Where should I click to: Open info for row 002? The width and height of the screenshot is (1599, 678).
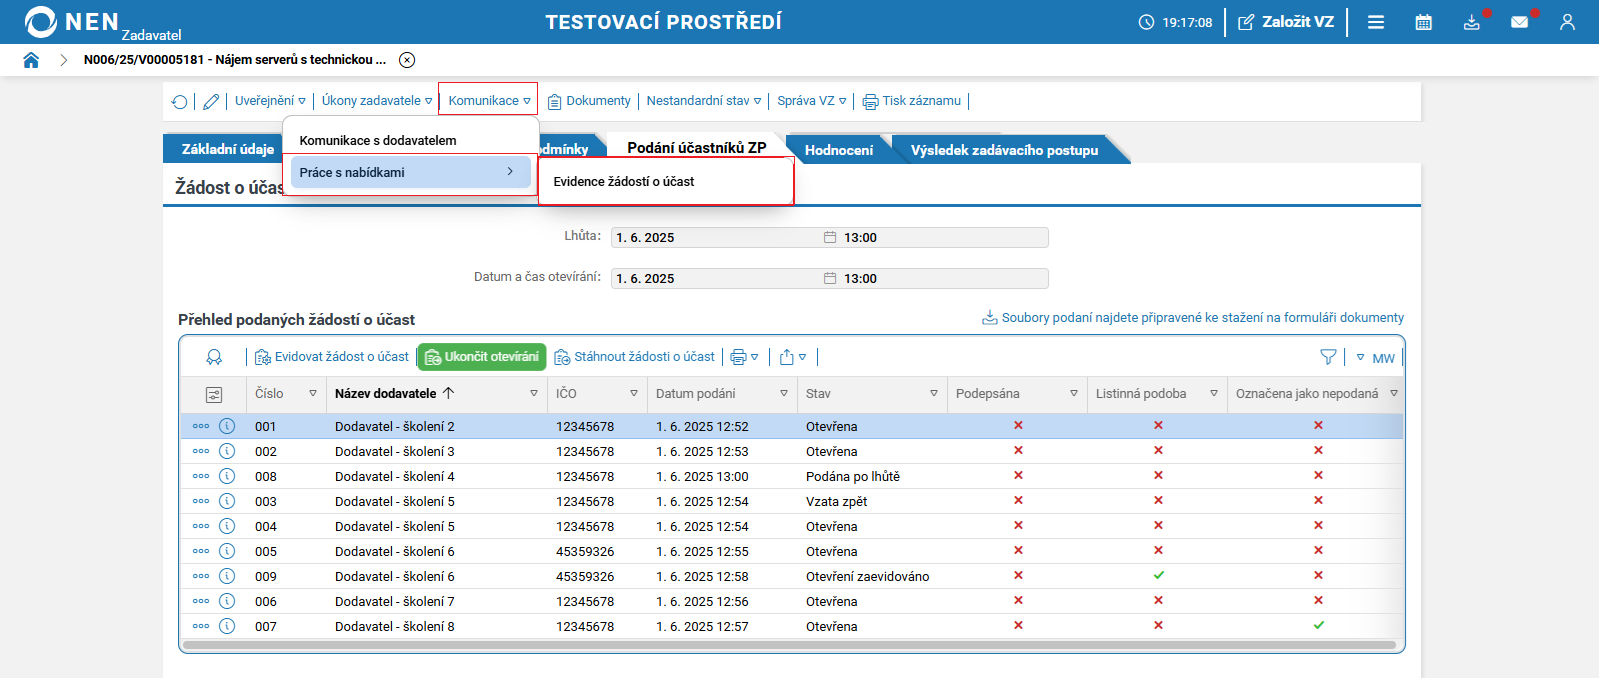[227, 451]
